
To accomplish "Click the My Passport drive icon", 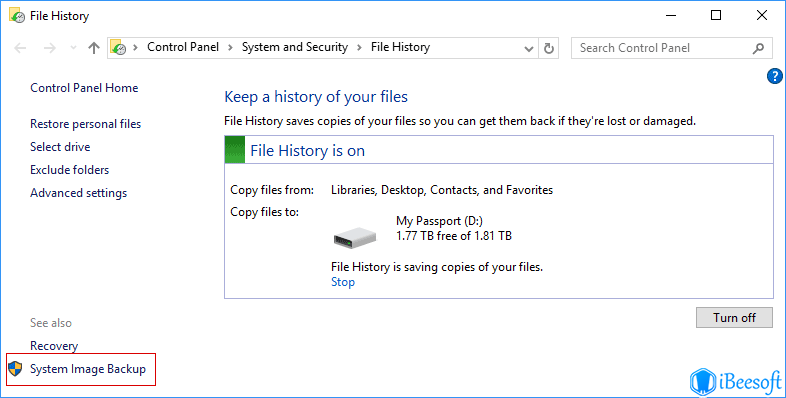I will 355,238.
